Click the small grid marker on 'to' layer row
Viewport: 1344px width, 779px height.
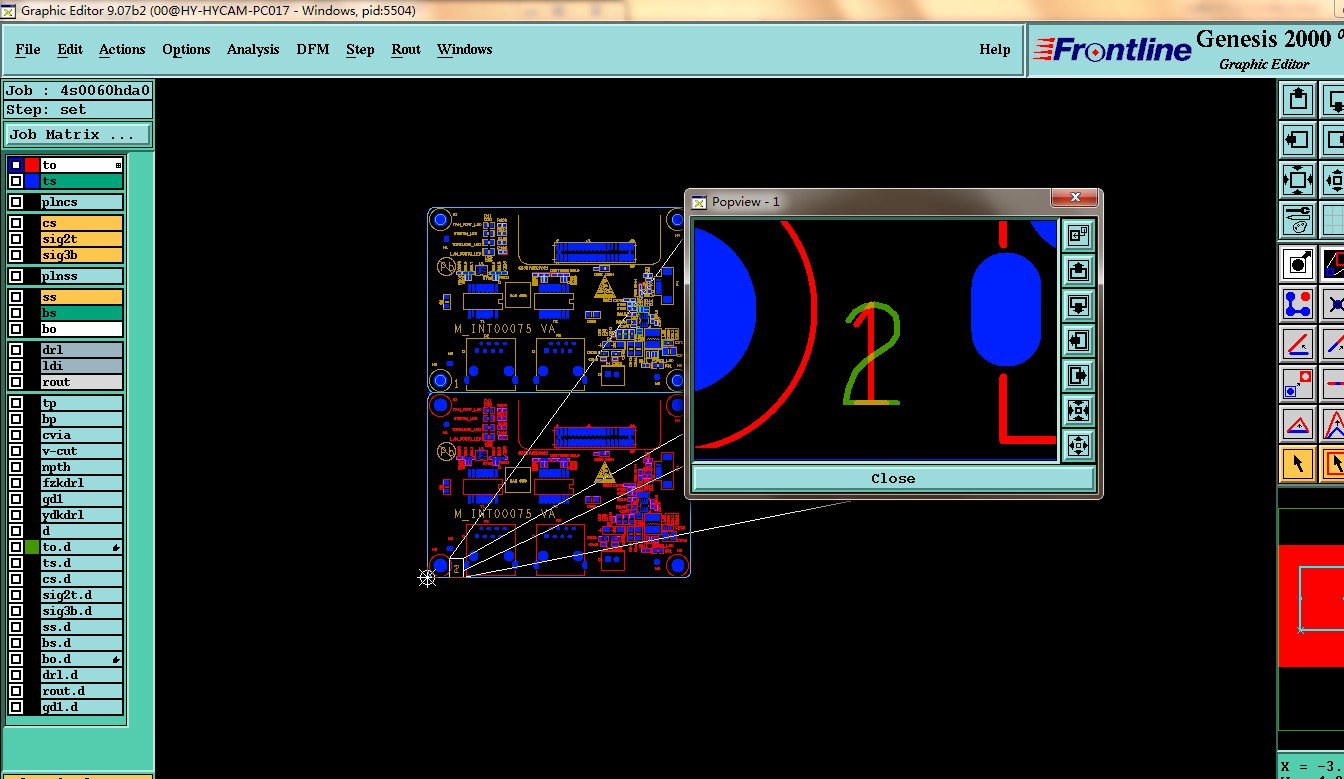coord(118,165)
